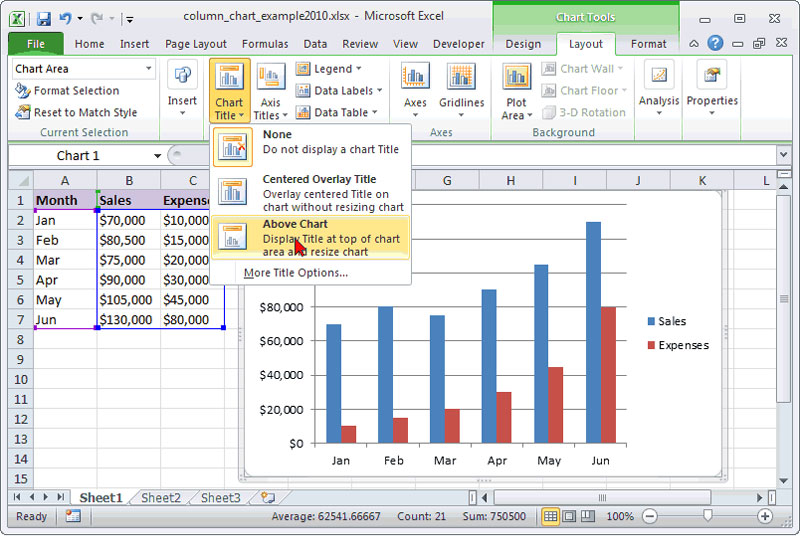Minimize the ribbon caret icon
The height and width of the screenshot is (560, 800).
point(694,44)
